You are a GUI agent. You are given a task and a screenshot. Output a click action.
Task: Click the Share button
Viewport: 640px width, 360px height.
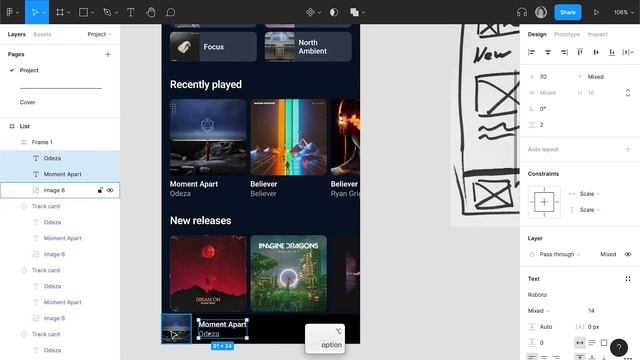(568, 12)
